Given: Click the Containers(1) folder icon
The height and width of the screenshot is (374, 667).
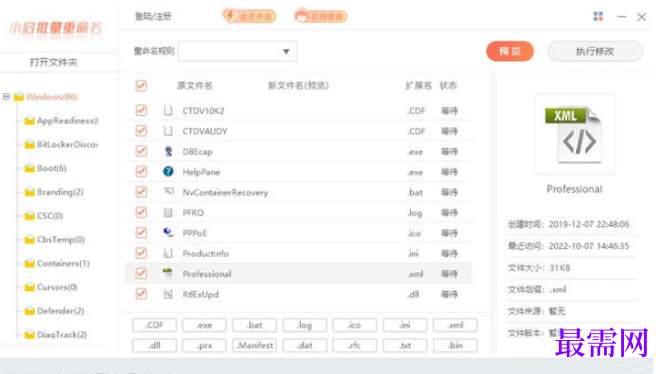Looking at the screenshot, I should coord(30,263).
